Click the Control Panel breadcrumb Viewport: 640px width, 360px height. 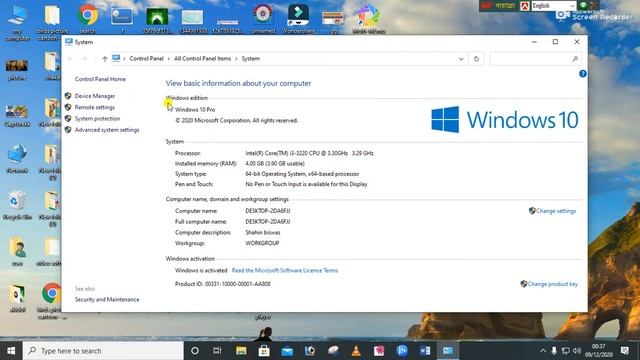[x=147, y=59]
